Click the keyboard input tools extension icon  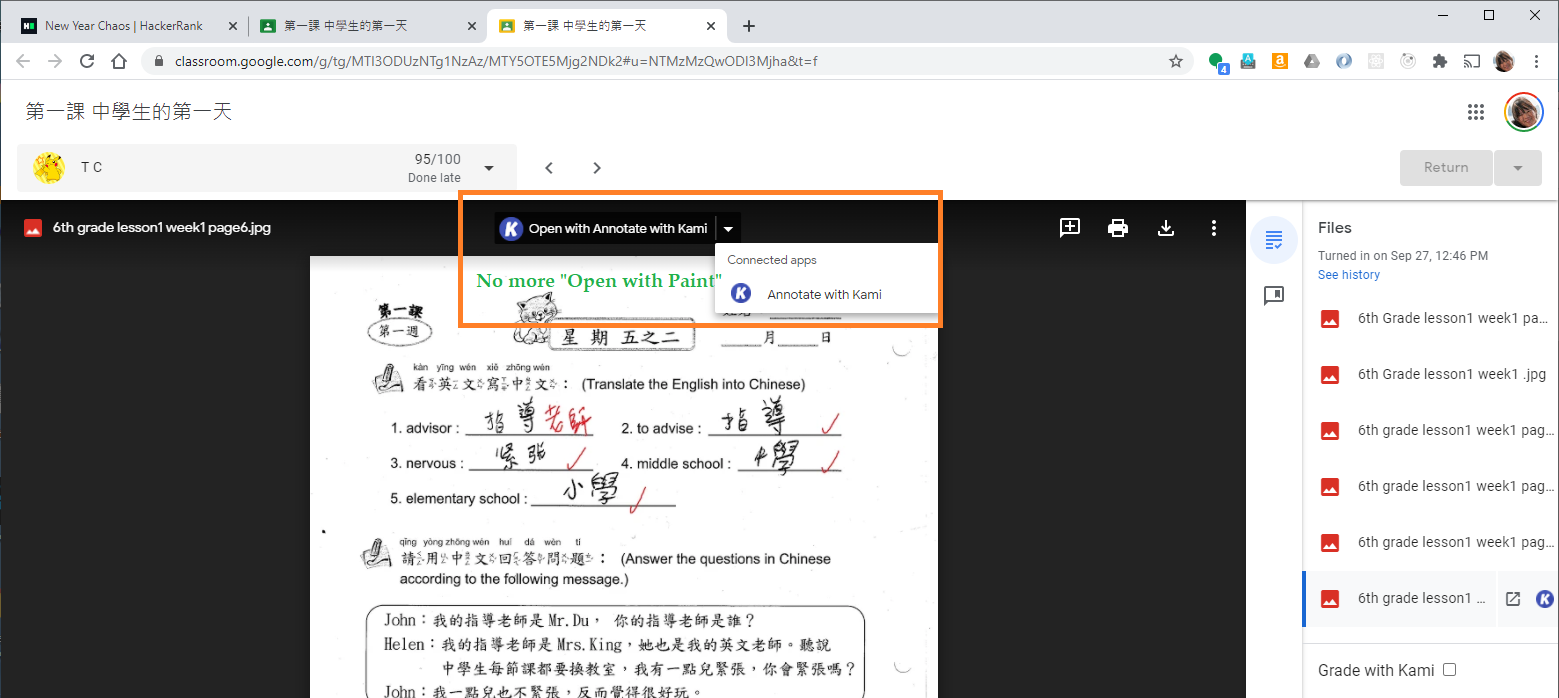click(1247, 61)
